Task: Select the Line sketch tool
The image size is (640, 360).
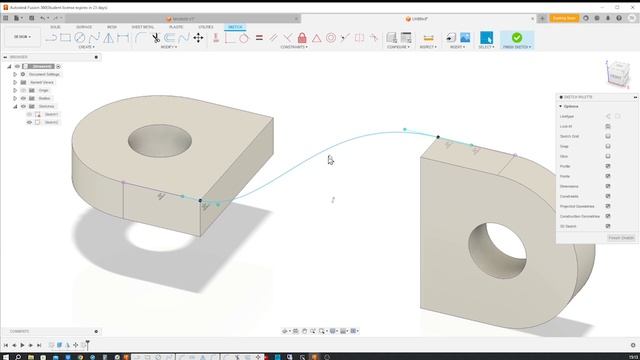Action: click(51, 38)
